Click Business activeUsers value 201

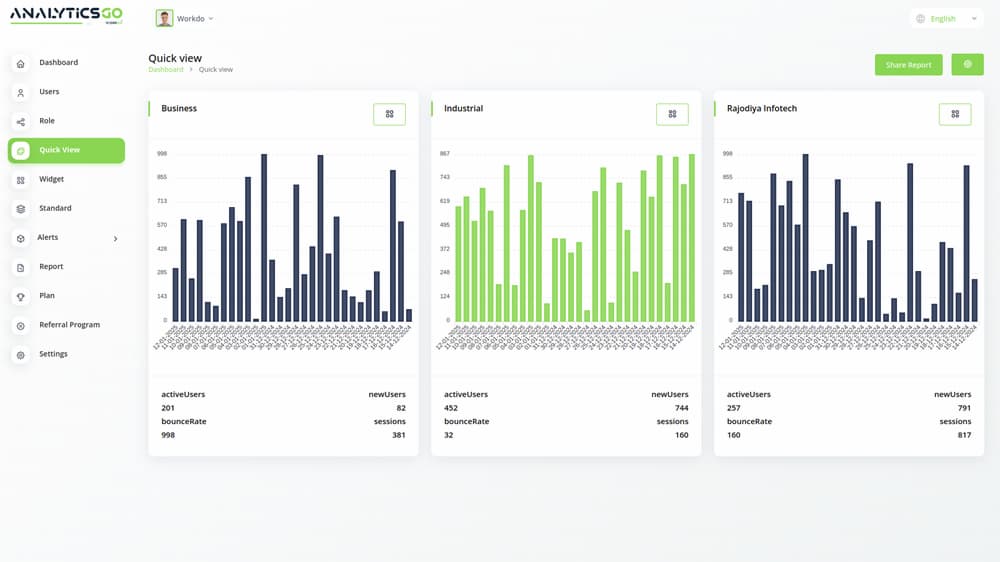pyautogui.click(x=168, y=408)
